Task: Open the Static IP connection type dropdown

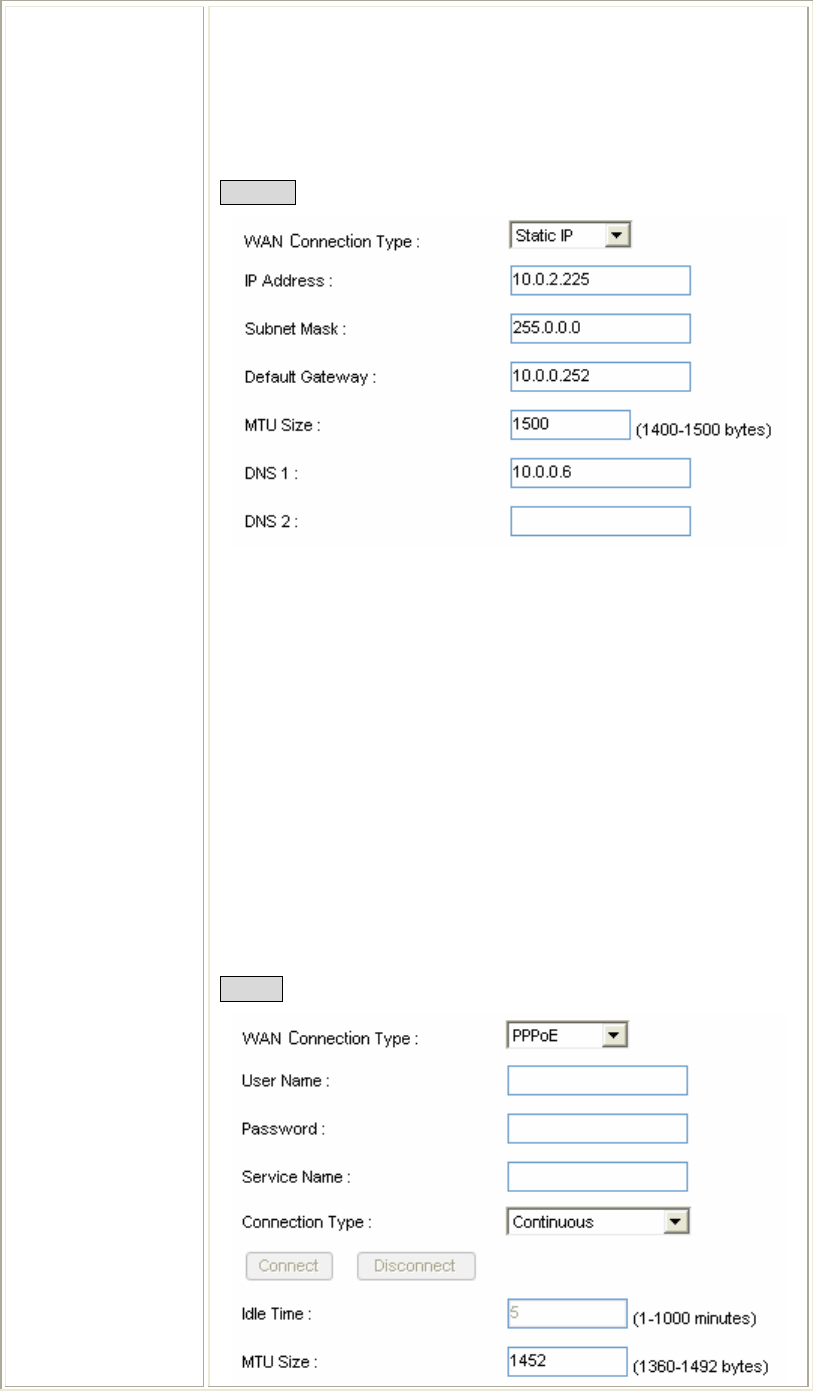Action: pyautogui.click(x=571, y=235)
